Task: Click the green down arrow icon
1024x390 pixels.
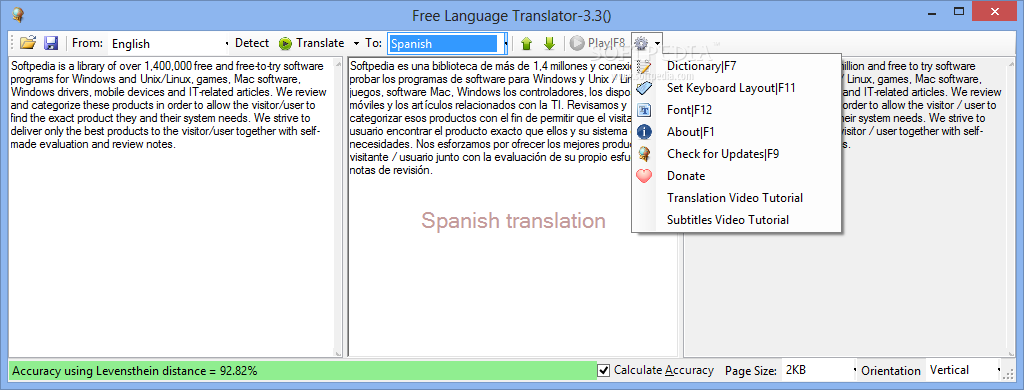Action: click(x=549, y=43)
